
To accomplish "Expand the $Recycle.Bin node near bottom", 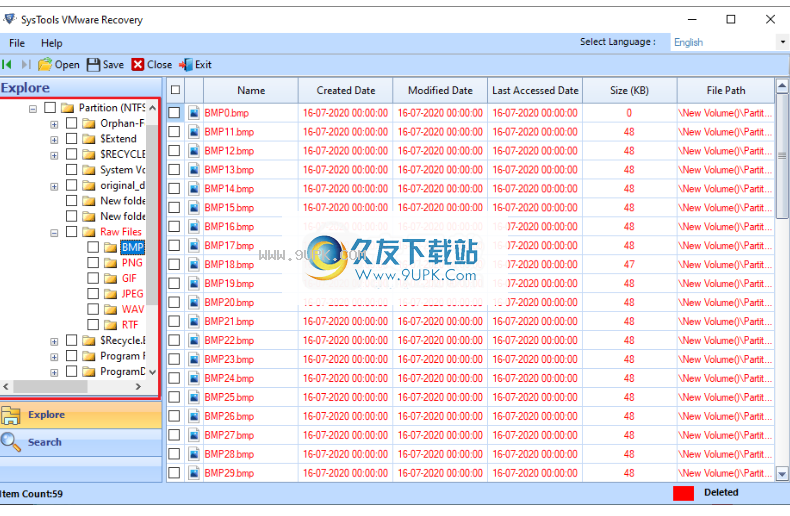I will [x=54, y=342].
